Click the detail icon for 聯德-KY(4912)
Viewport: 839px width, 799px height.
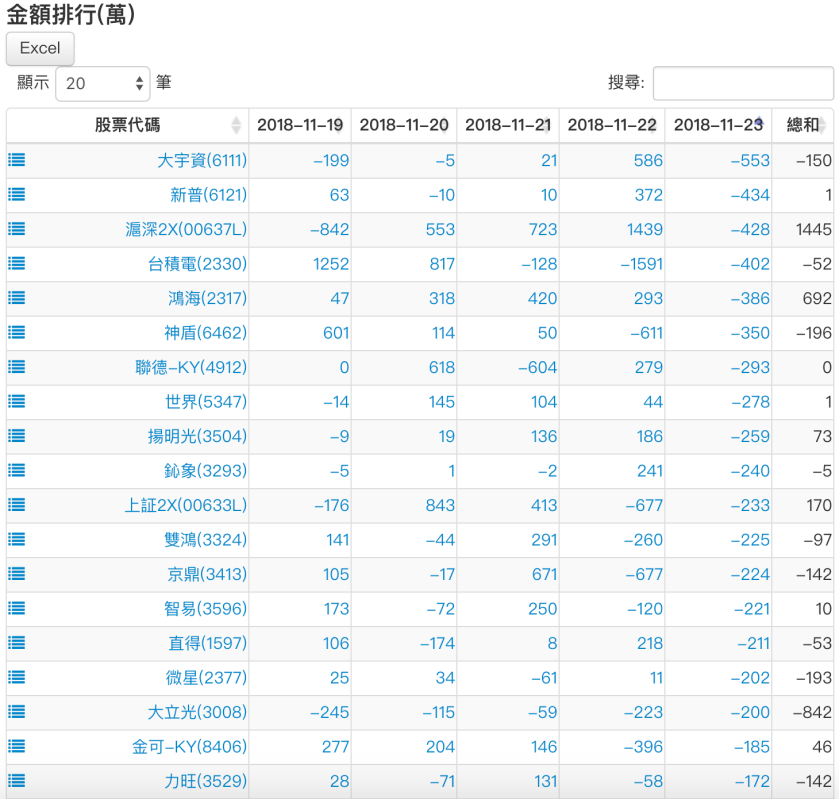coord(16,367)
